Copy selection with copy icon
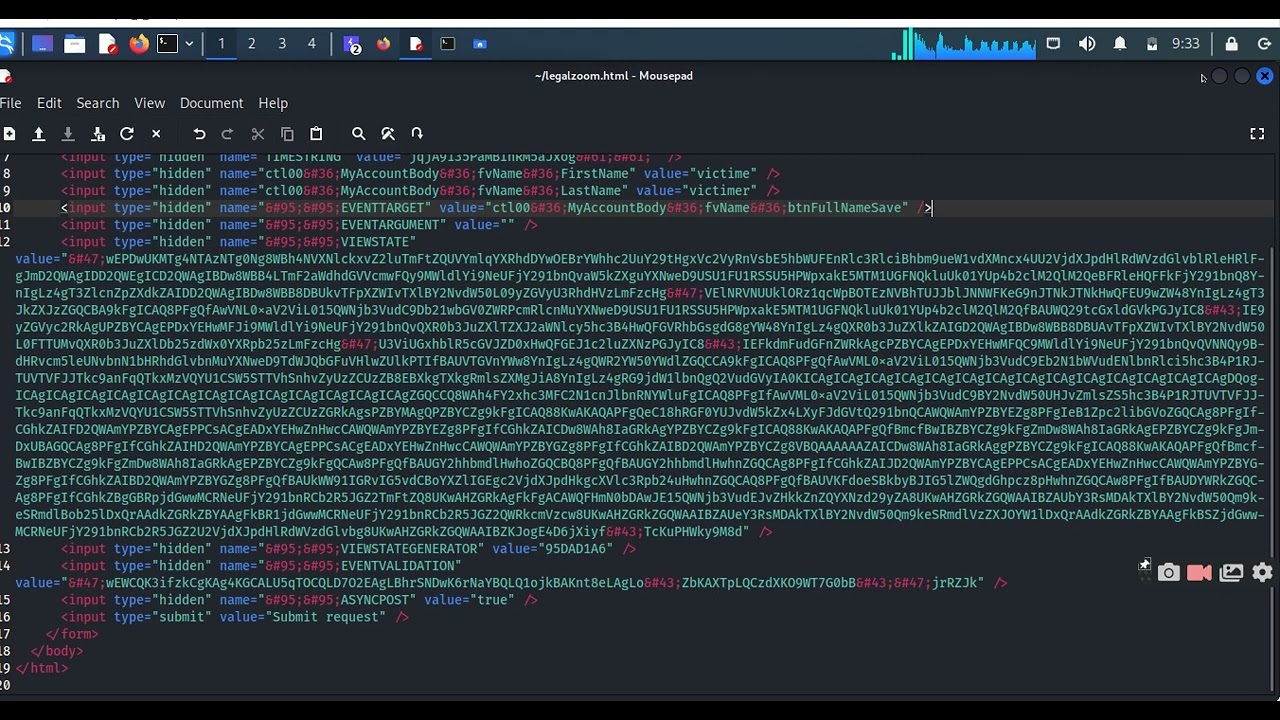 287,134
